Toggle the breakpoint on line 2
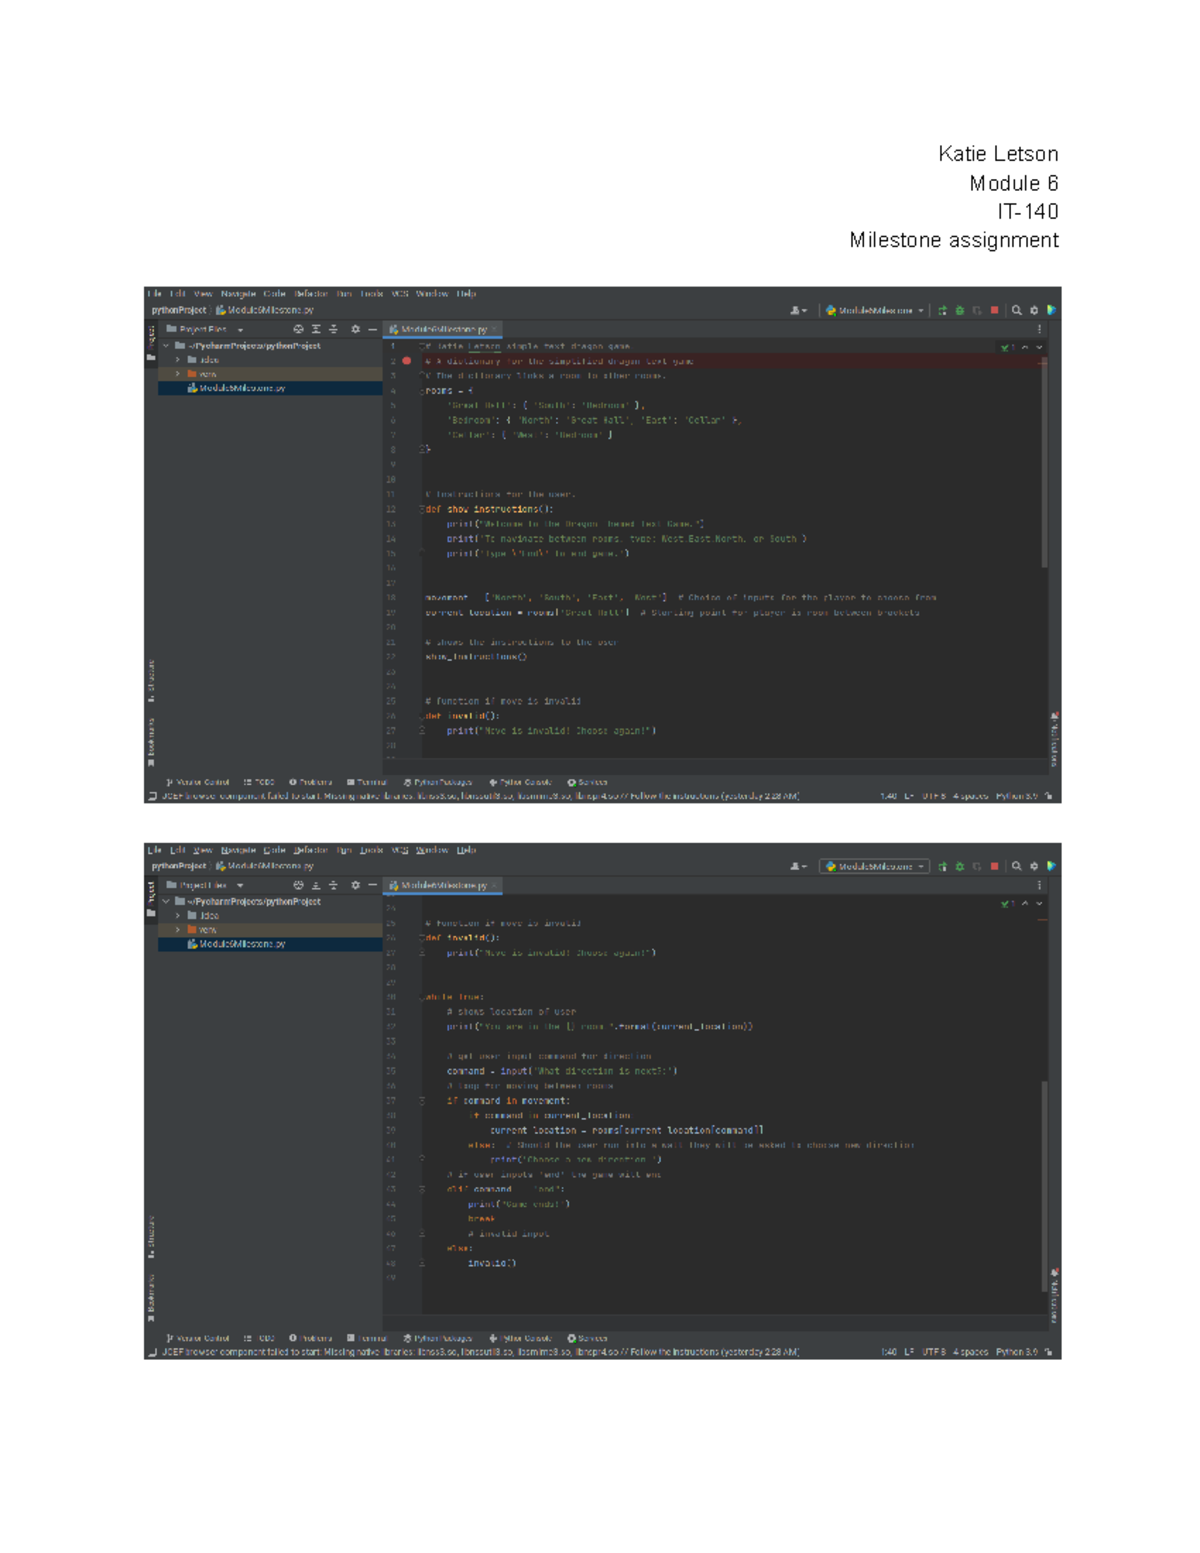 point(405,360)
